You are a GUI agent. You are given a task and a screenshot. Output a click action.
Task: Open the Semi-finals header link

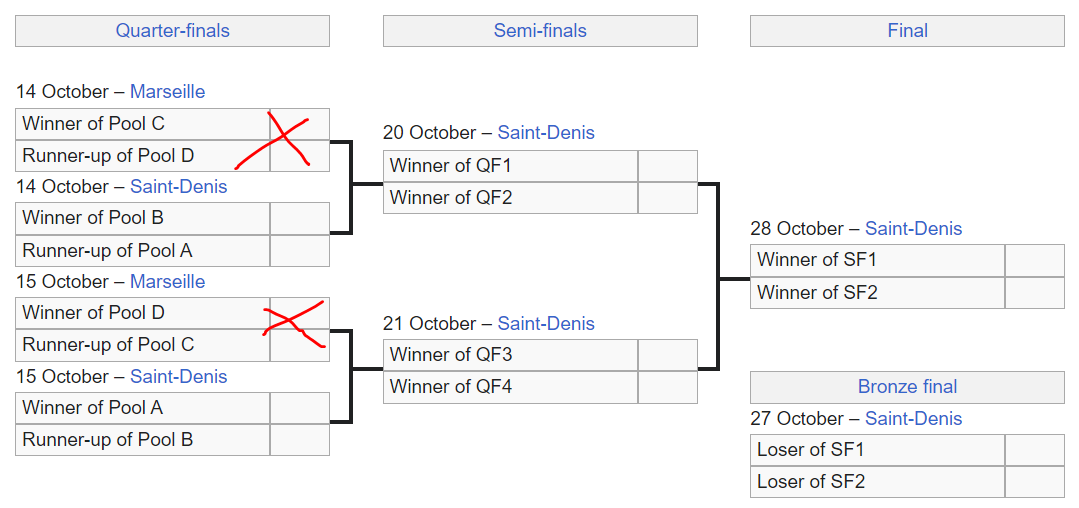pos(540,31)
